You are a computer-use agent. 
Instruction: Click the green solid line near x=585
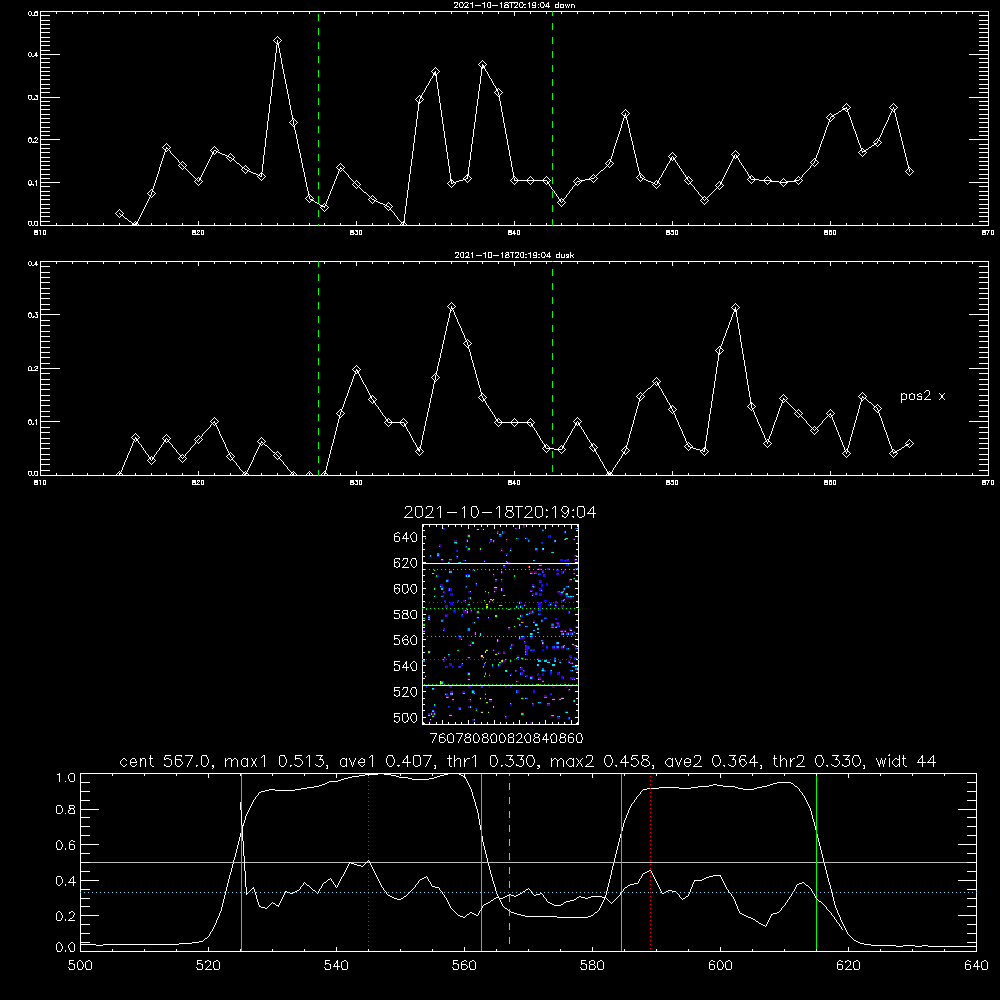click(621, 861)
